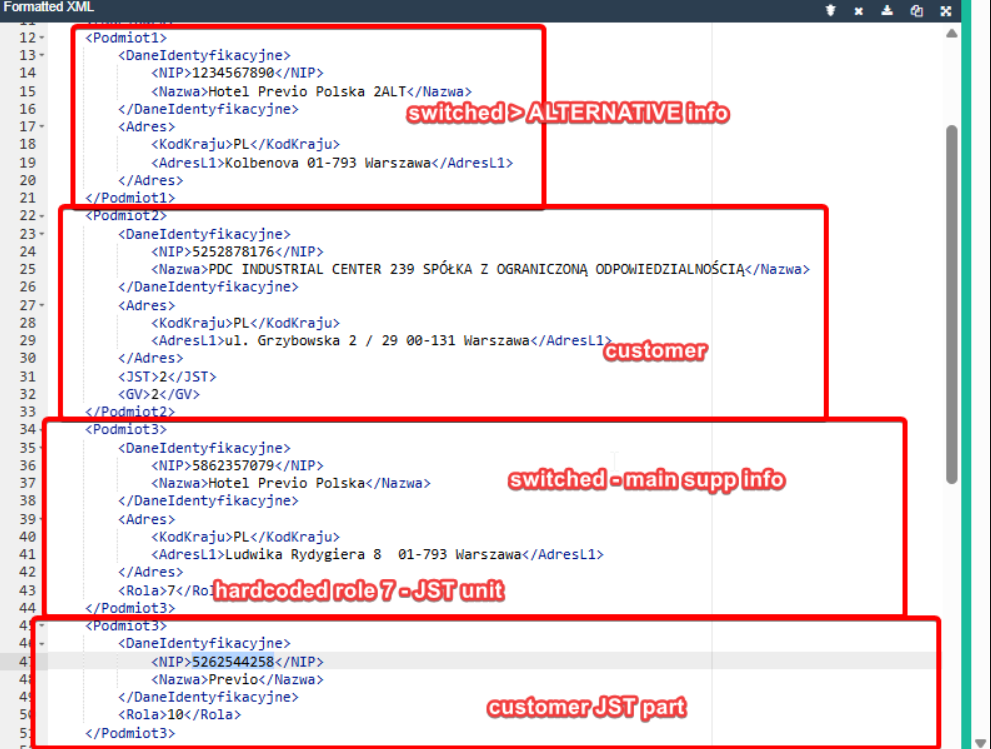Collapse the Adres element at line 17
This screenshot has height=749, width=991.
click(x=40, y=127)
